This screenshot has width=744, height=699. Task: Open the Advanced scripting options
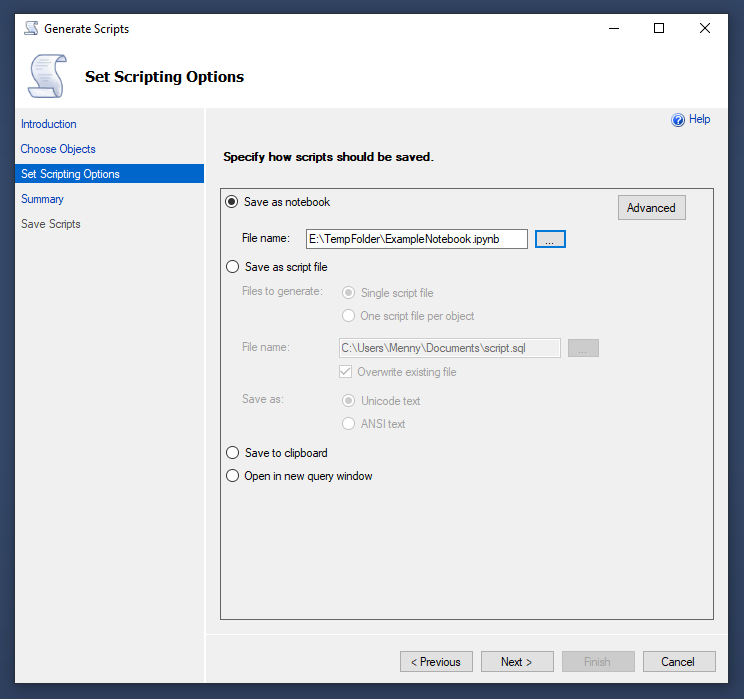(x=651, y=208)
